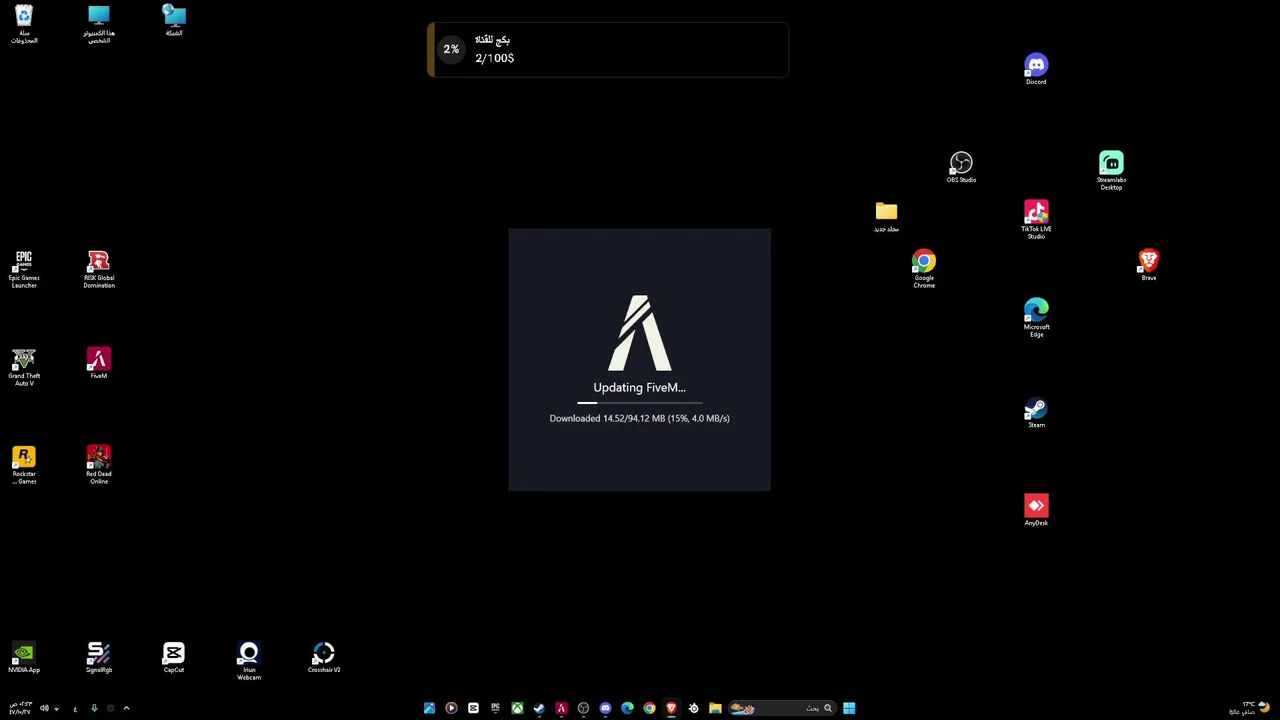Viewport: 1280px width, 720px height.
Task: Select the CapCut desktop shortcut
Action: (174, 658)
